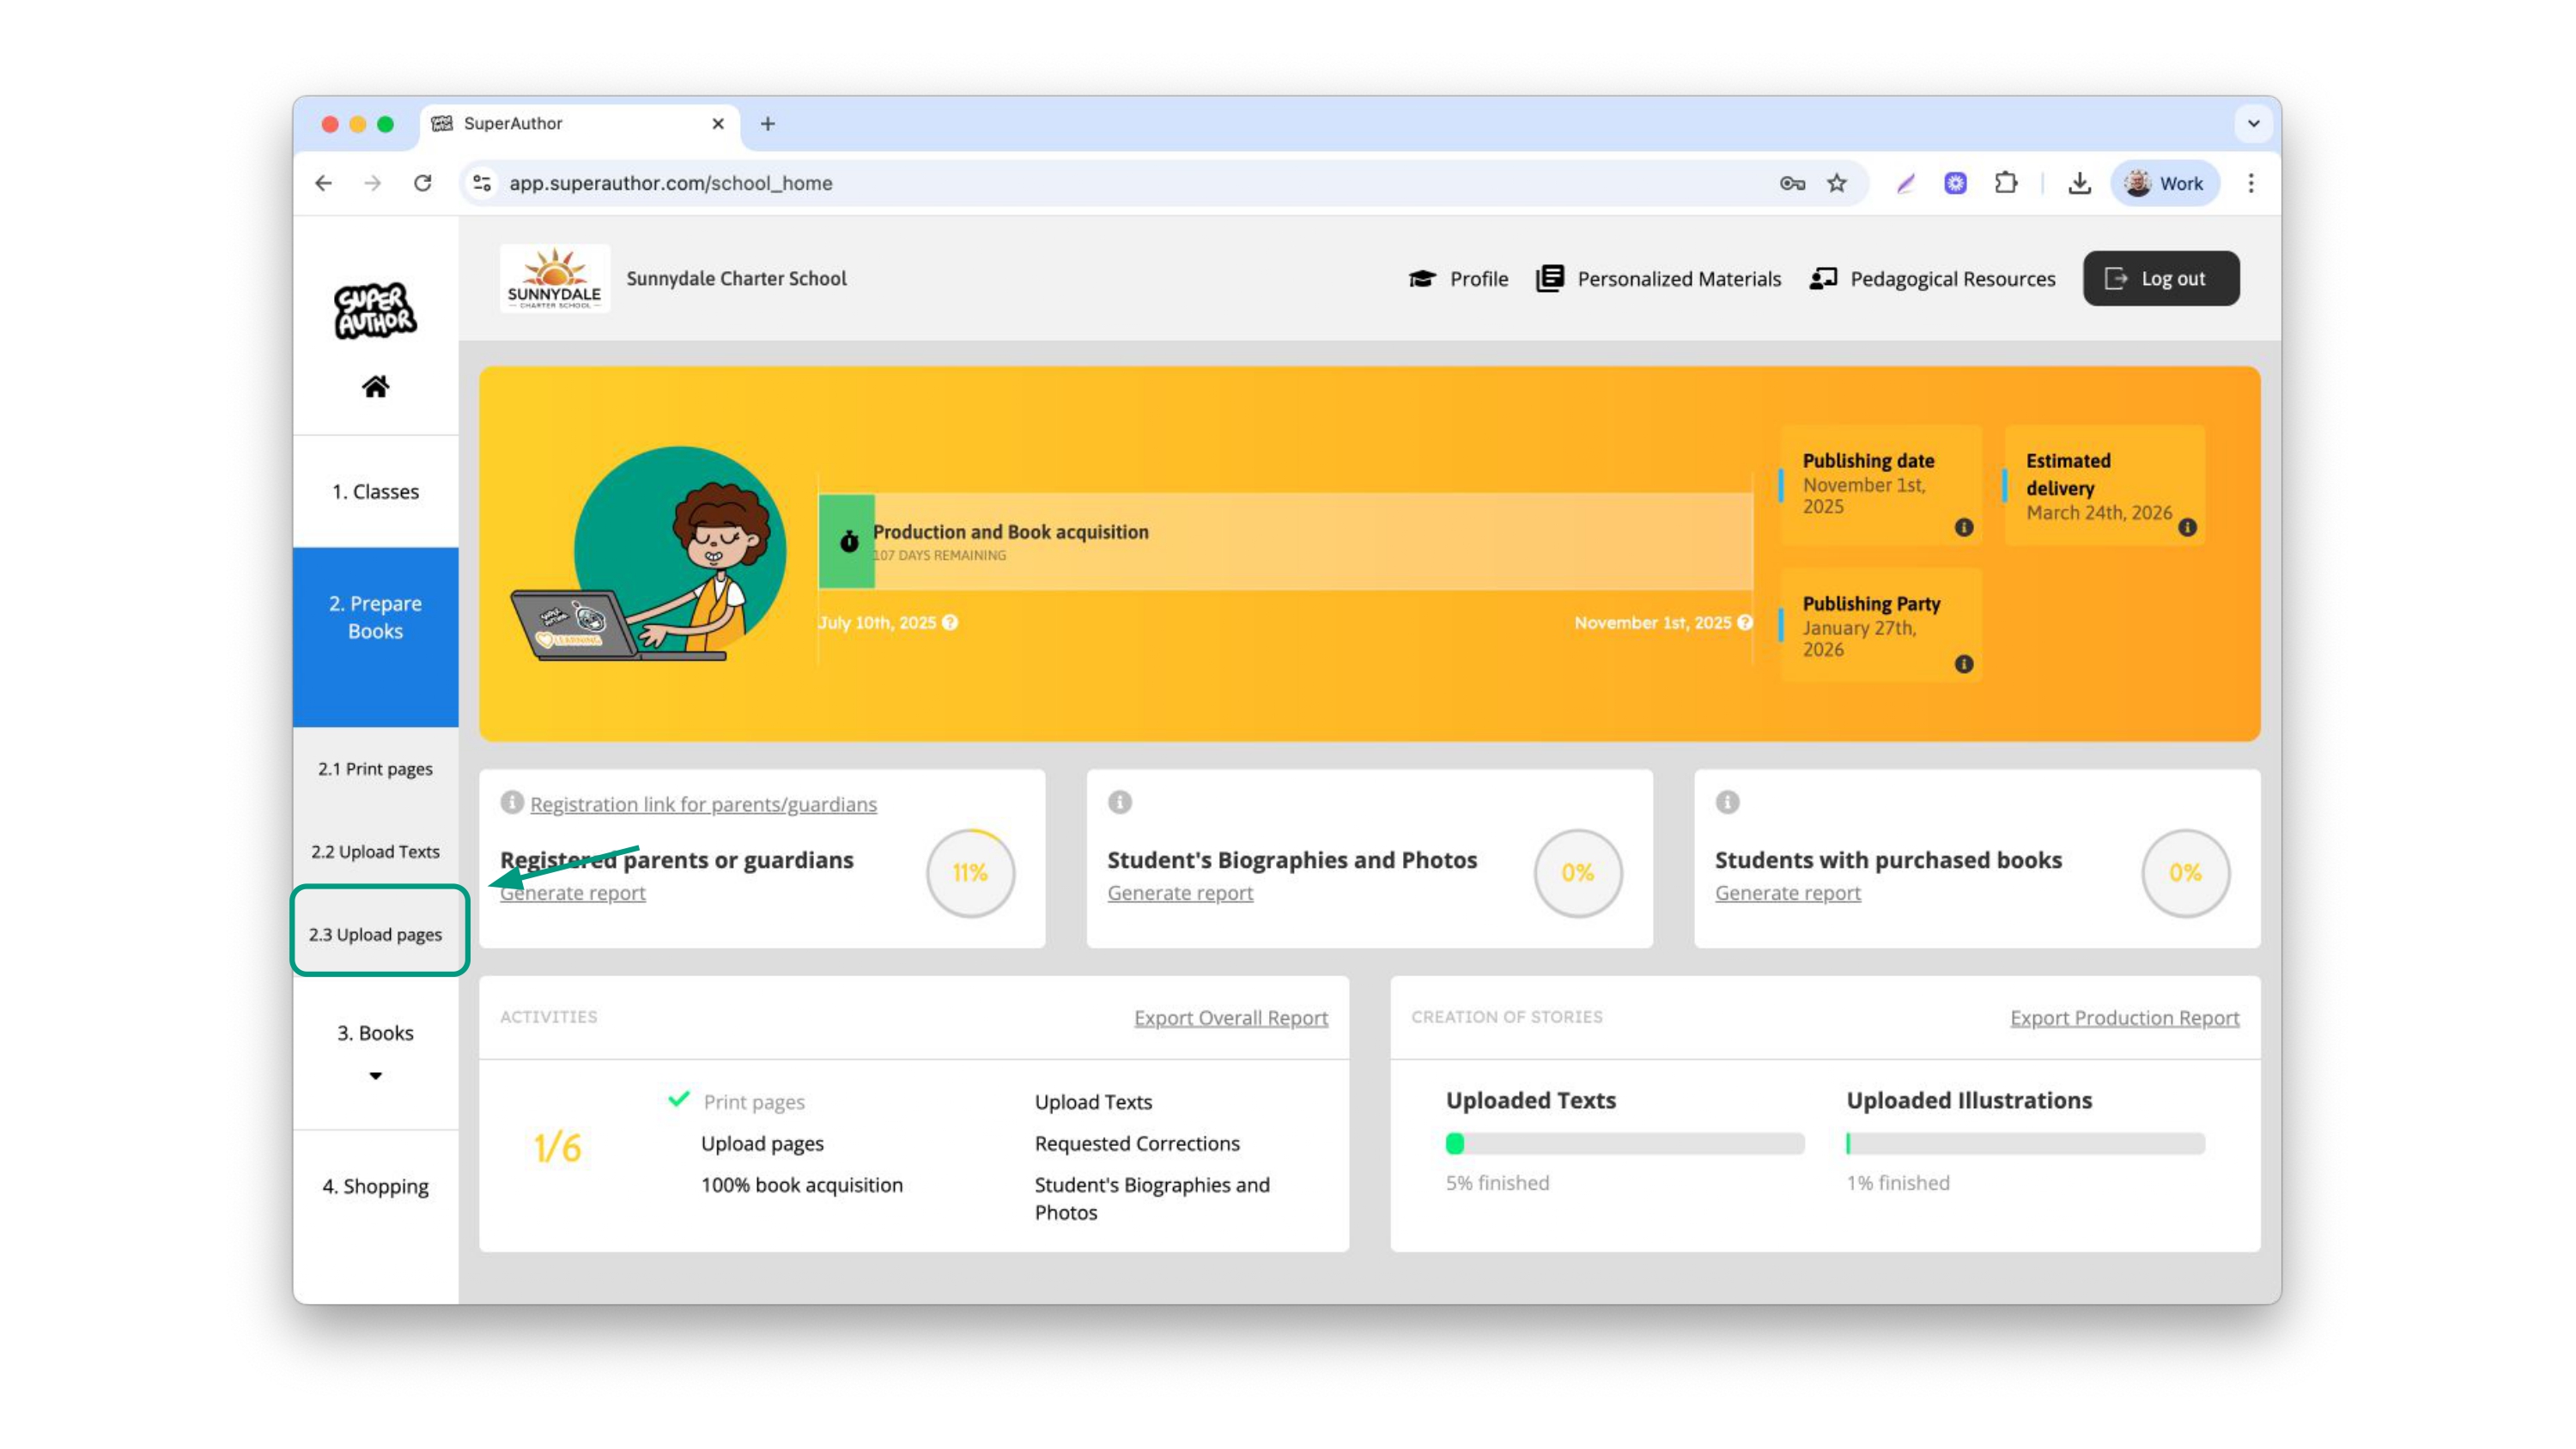Expand the 3. Books dropdown arrow
2576x1449 pixels.
375,1076
